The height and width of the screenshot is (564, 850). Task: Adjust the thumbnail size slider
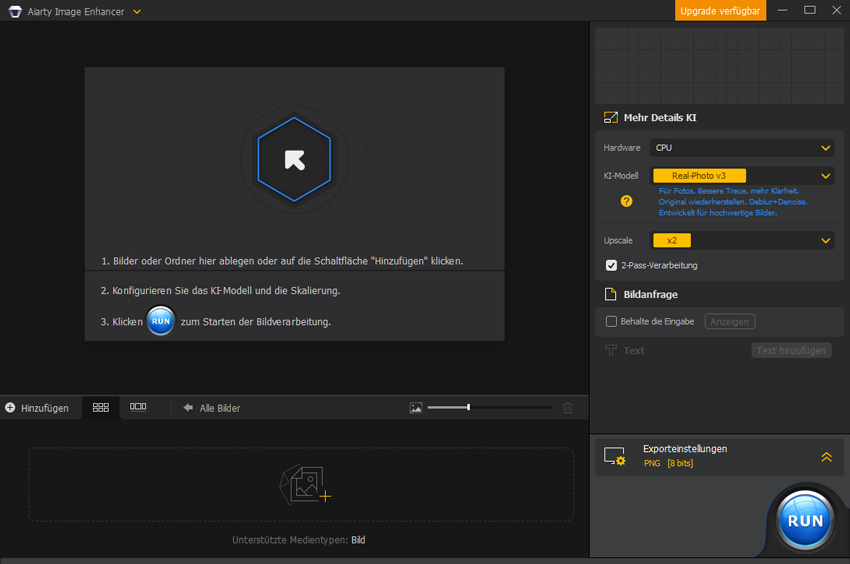[489, 407]
